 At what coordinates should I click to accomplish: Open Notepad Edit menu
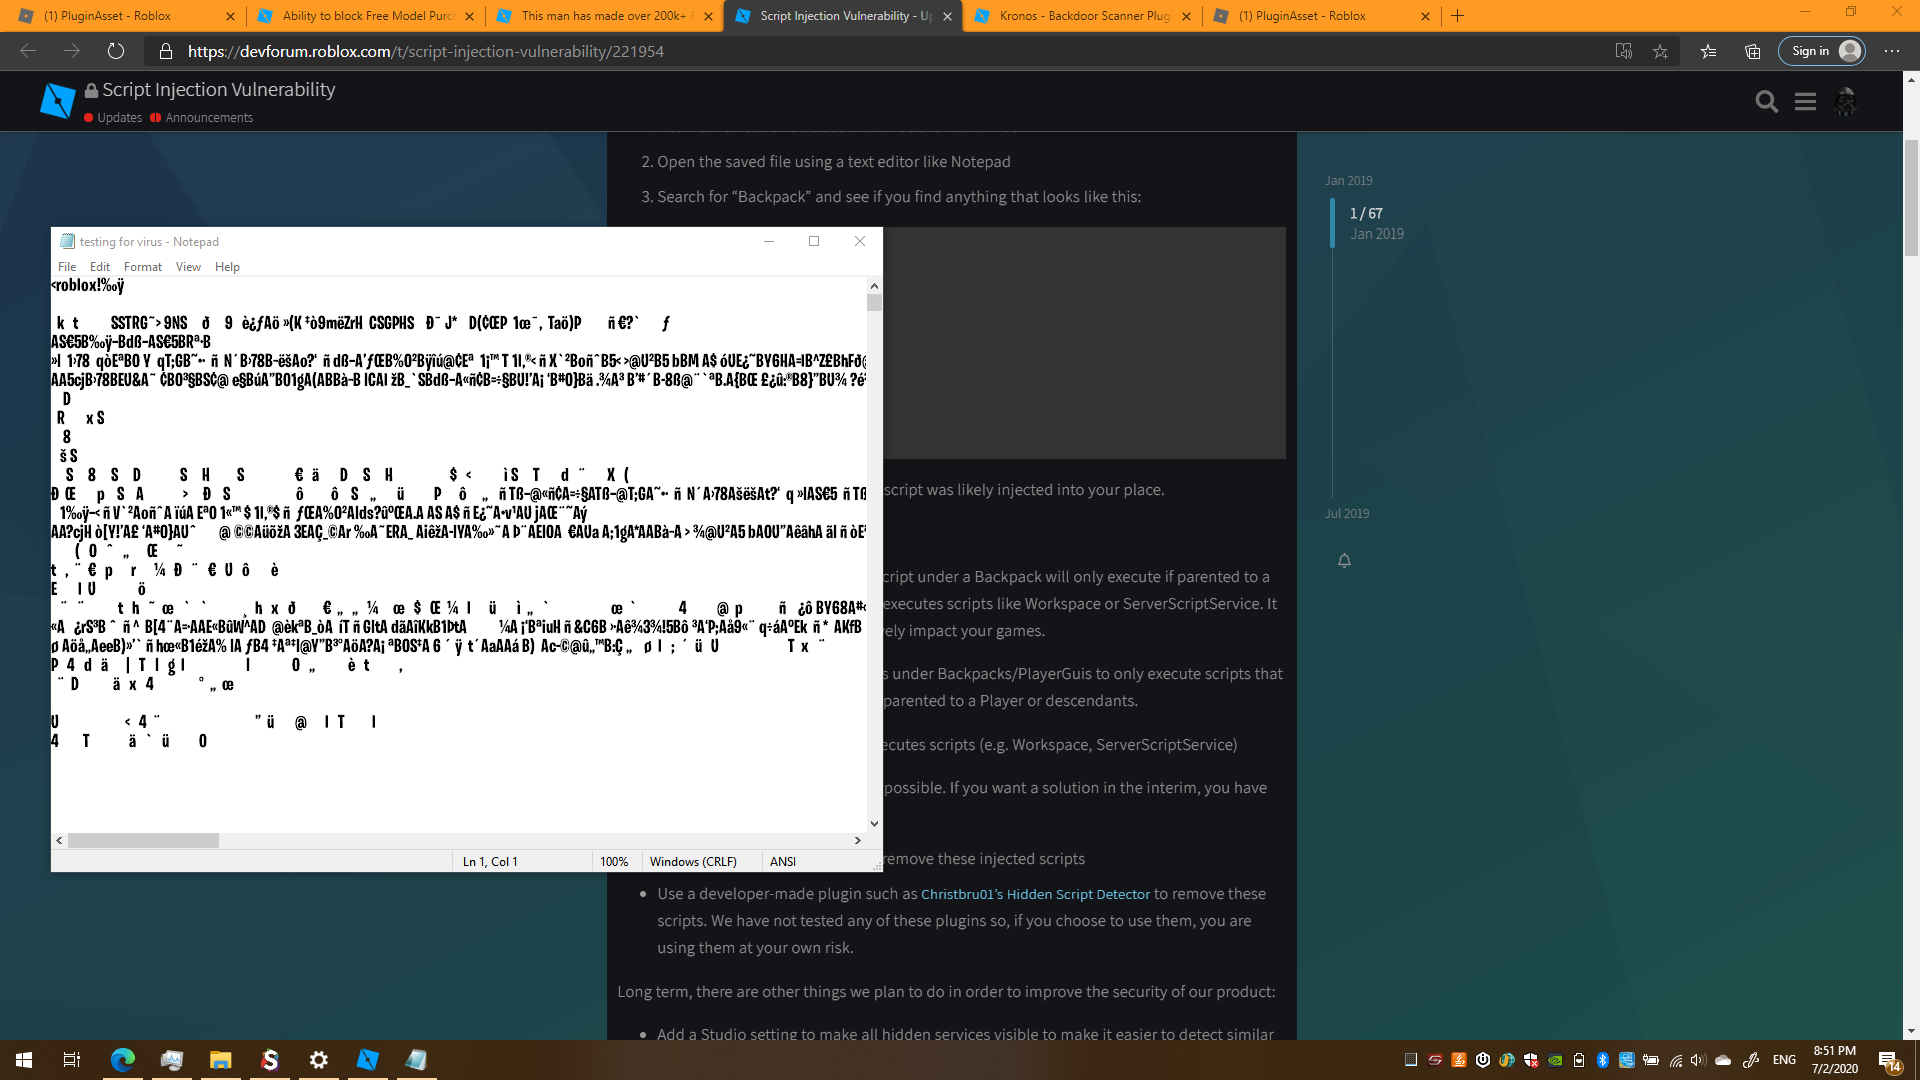tap(100, 267)
